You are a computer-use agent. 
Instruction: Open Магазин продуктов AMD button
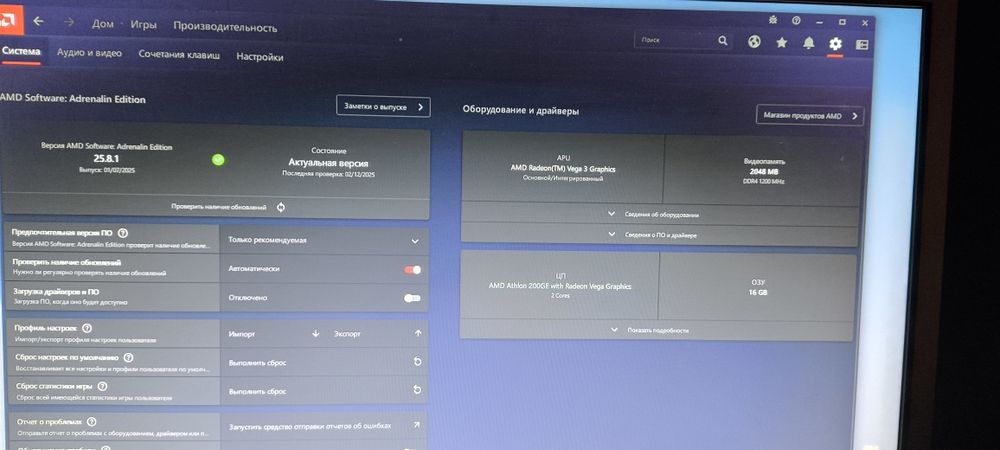coord(810,116)
